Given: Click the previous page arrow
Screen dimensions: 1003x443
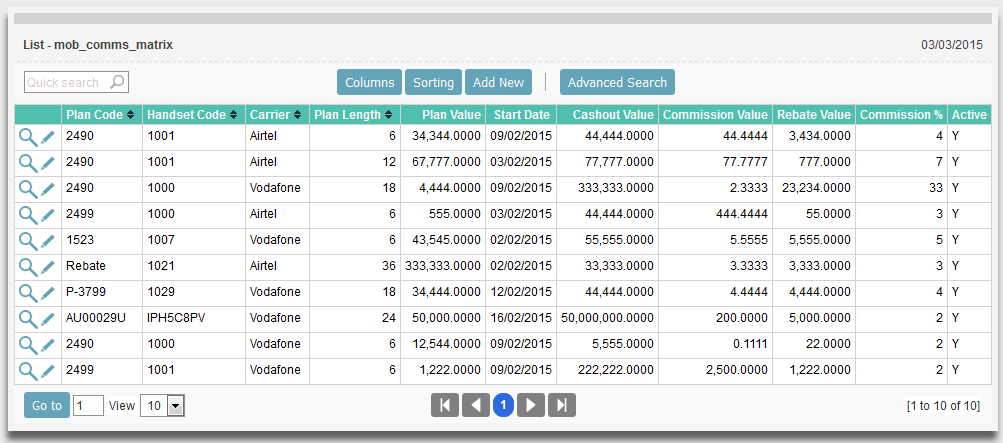Looking at the screenshot, I should (475, 405).
